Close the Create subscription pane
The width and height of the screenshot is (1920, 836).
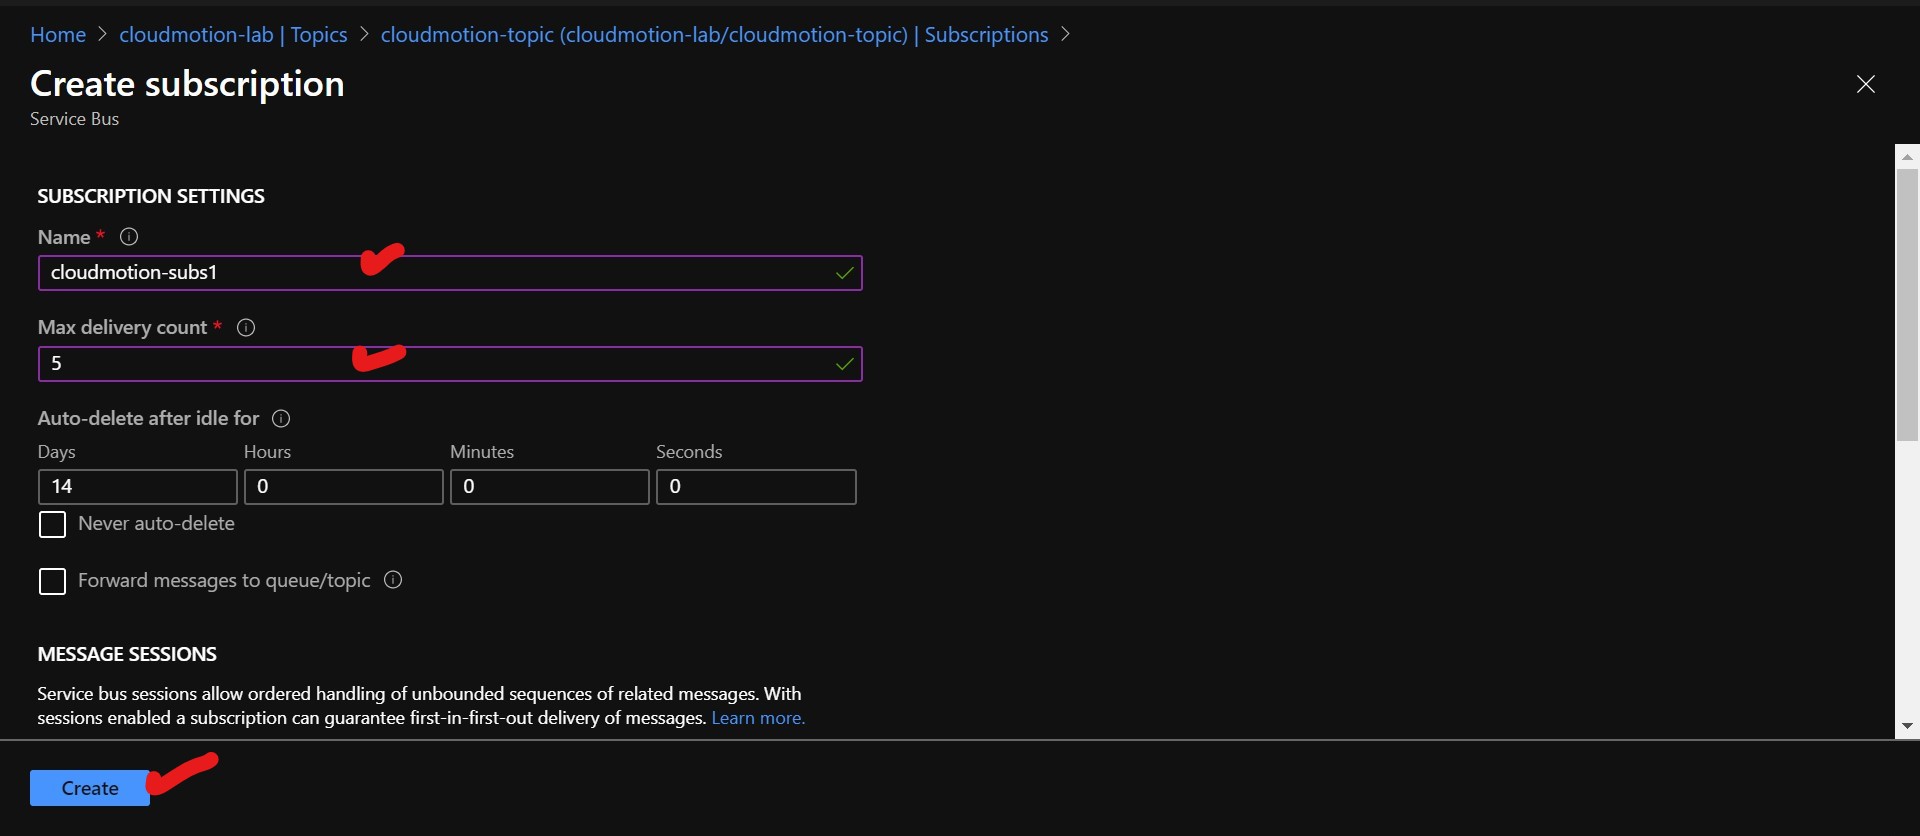pyautogui.click(x=1865, y=84)
